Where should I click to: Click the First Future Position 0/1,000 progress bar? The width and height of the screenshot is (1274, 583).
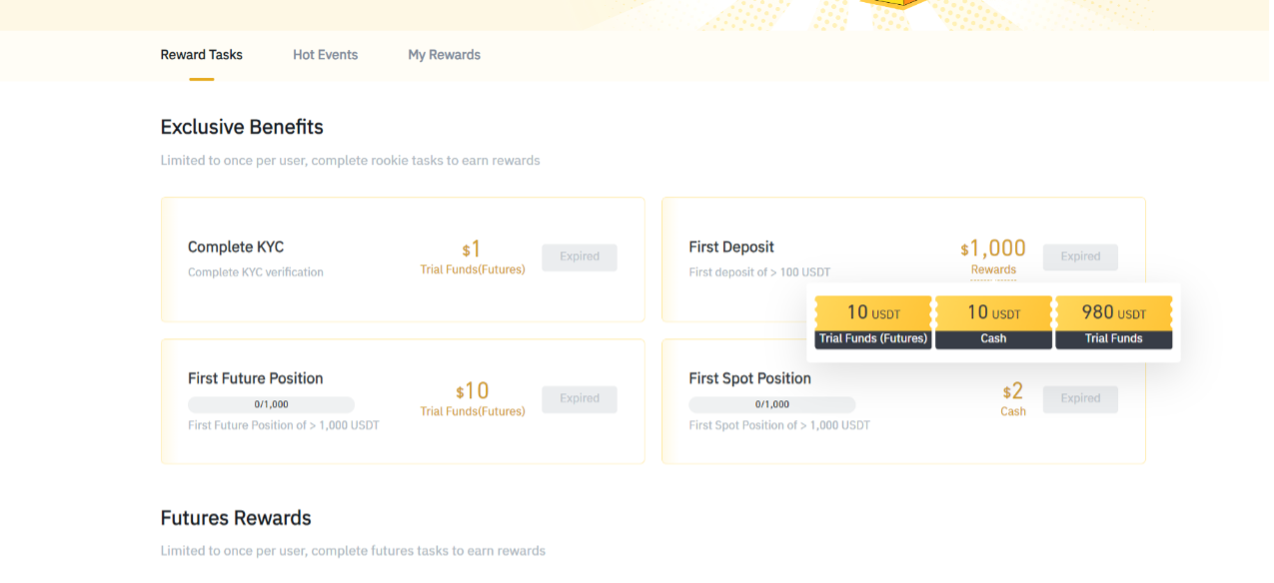[271, 405]
